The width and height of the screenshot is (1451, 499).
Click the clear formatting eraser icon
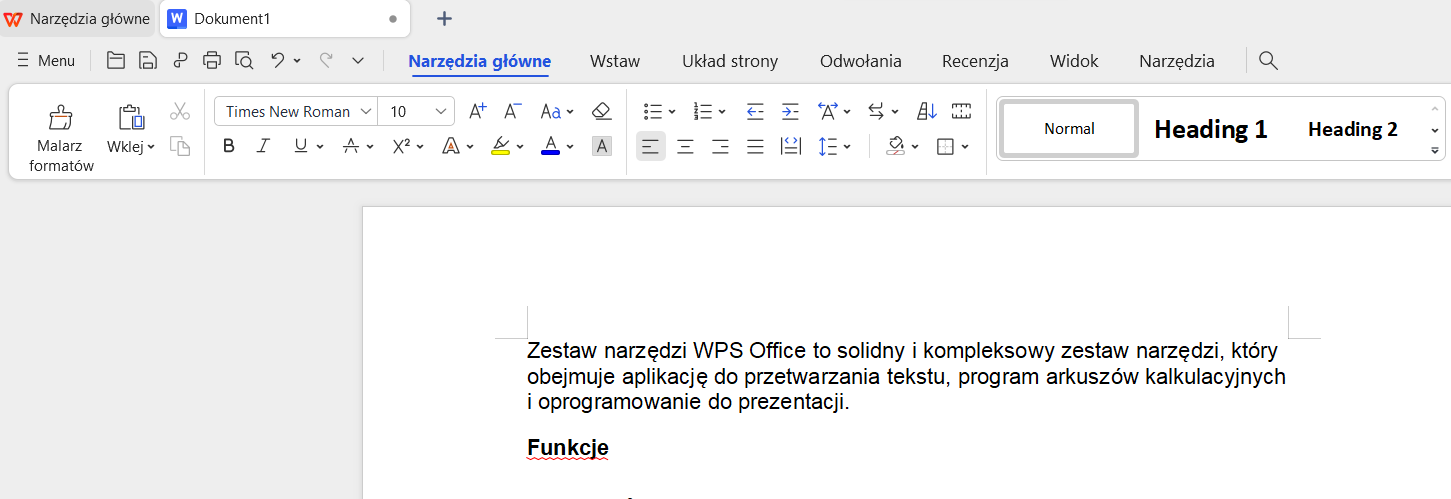click(601, 111)
